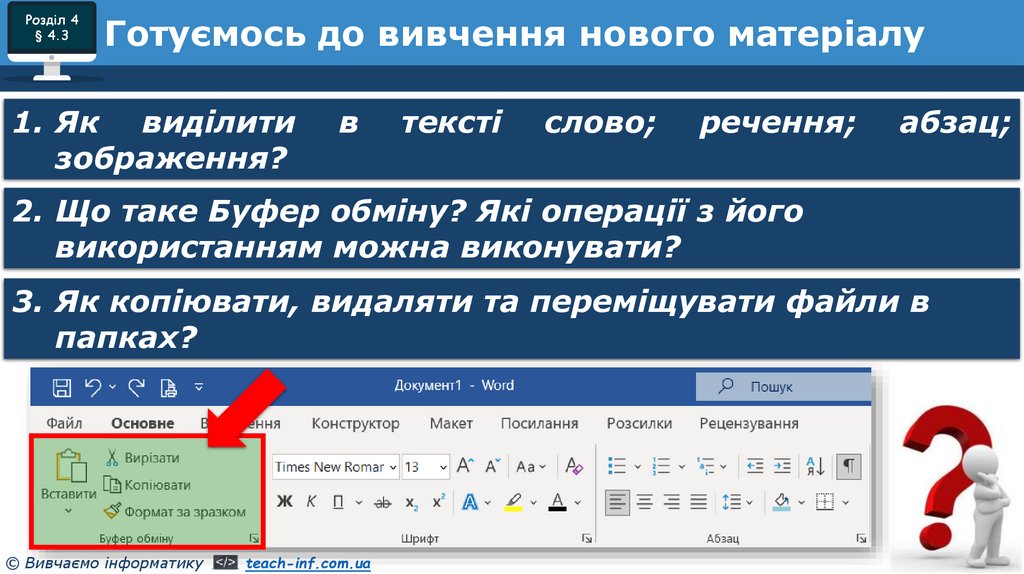Expand the Вставити paste options arrow
Screen dimensions: 1024x574
tap(69, 511)
